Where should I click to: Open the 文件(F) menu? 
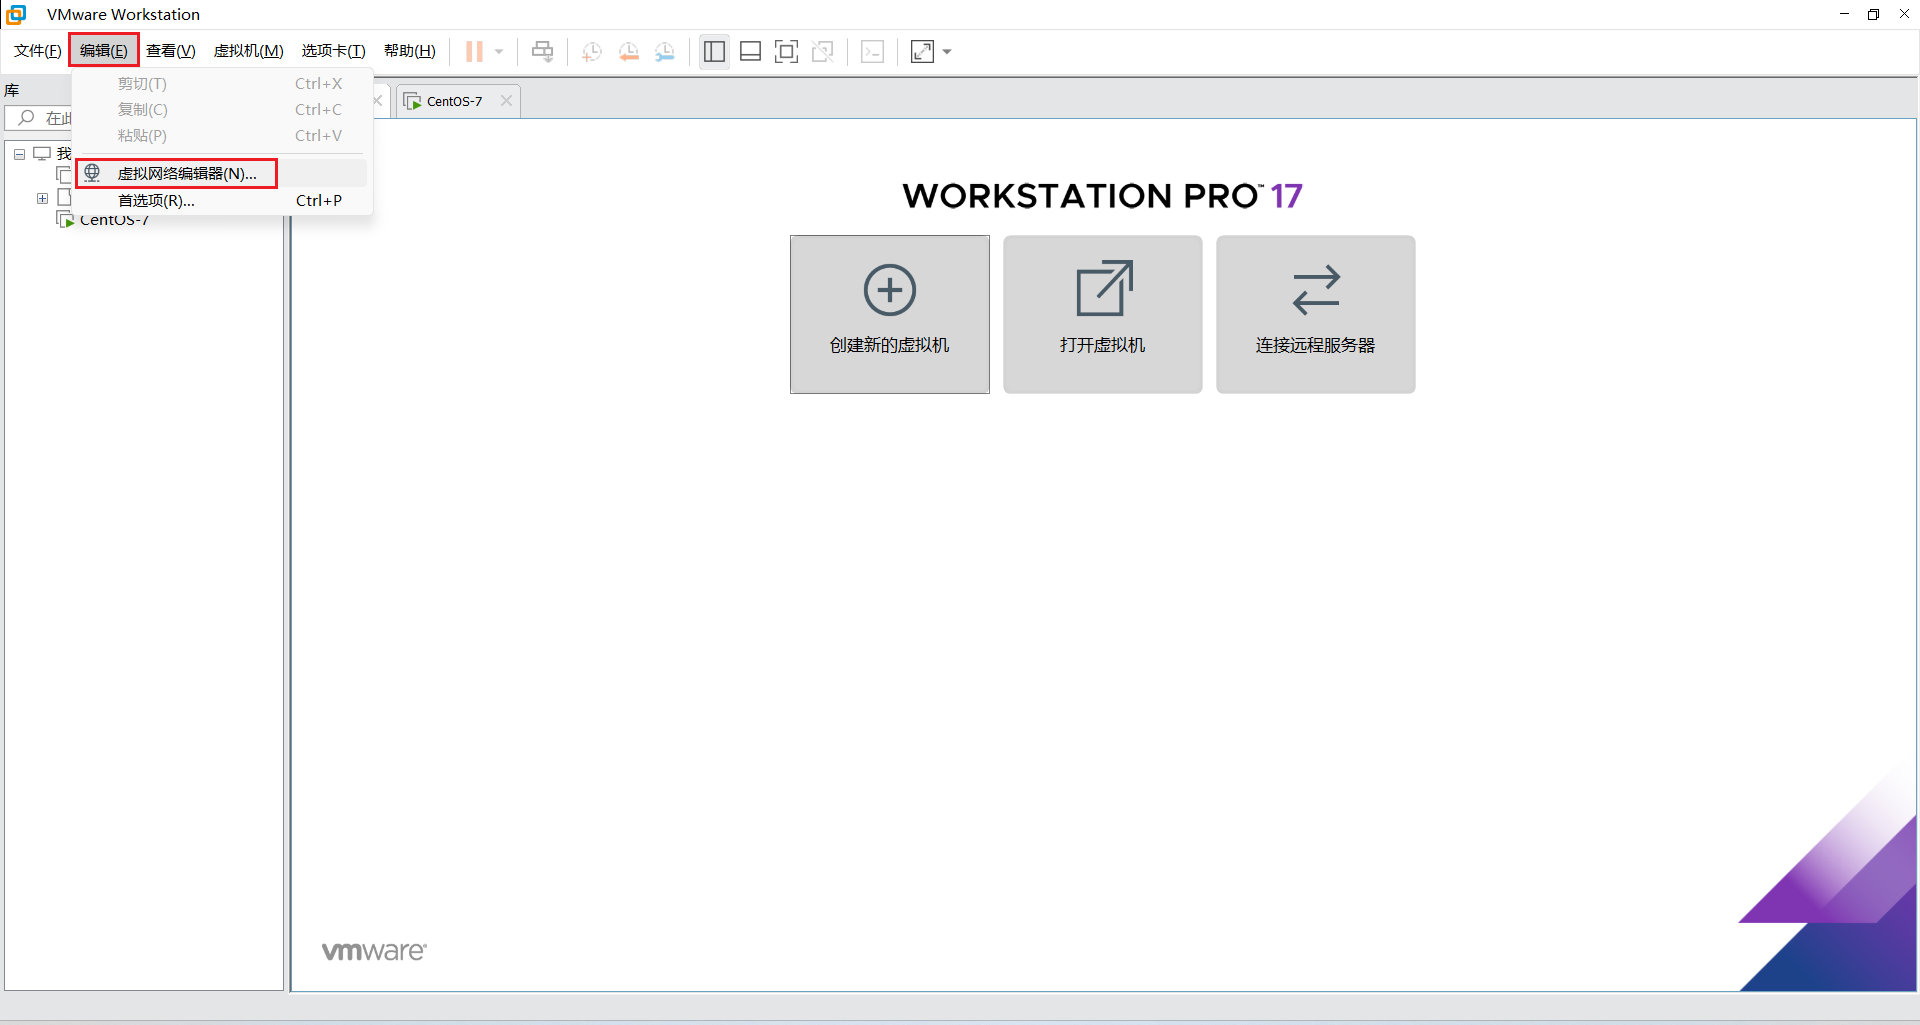[38, 51]
